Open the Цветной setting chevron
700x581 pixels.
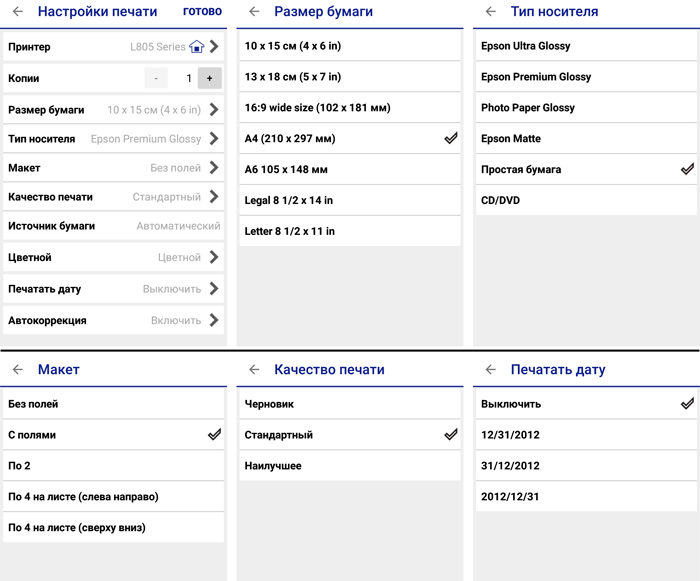point(214,257)
